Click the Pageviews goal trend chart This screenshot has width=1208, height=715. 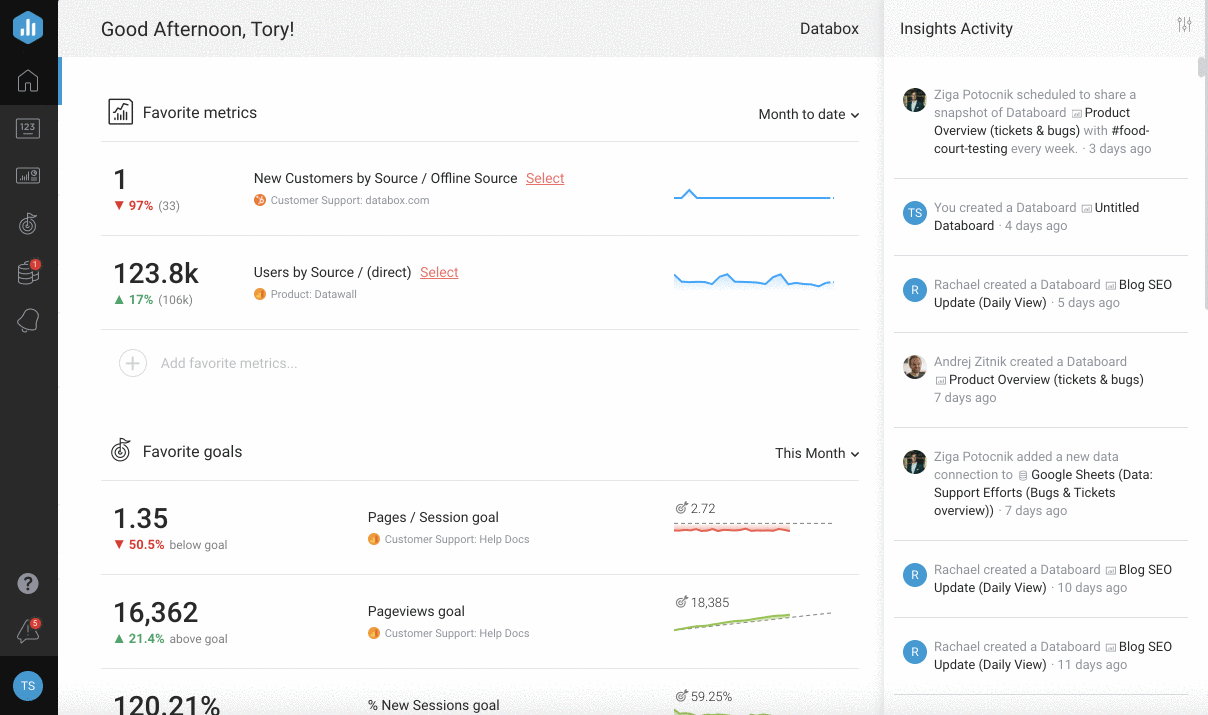(752, 619)
